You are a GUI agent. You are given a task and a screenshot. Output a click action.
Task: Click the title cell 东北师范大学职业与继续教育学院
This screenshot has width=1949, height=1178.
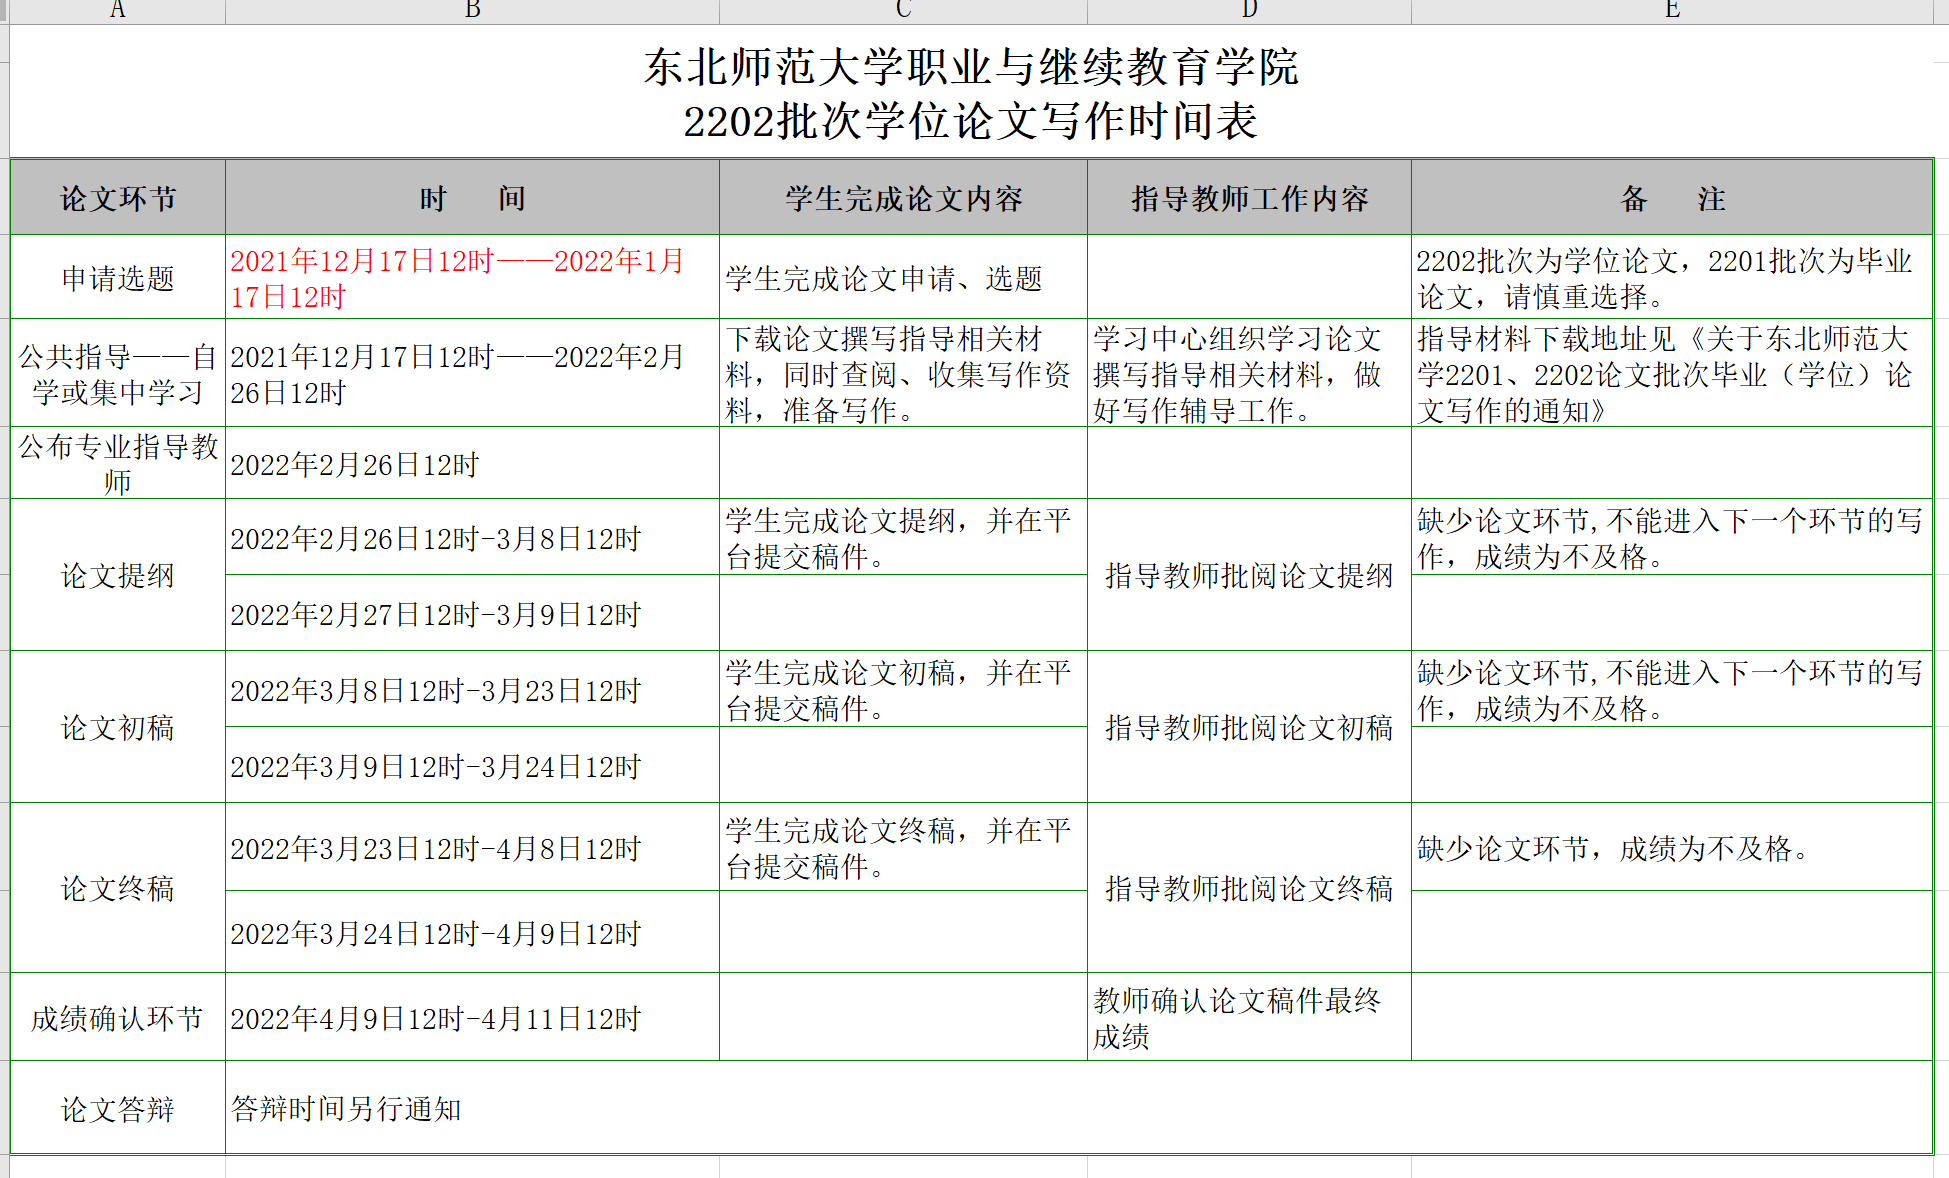click(971, 92)
